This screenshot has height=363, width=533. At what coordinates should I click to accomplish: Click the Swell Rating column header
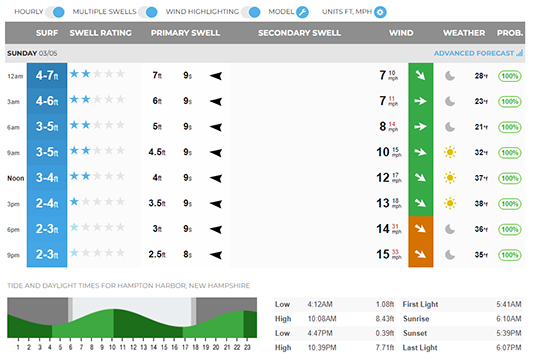pyautogui.click(x=101, y=33)
